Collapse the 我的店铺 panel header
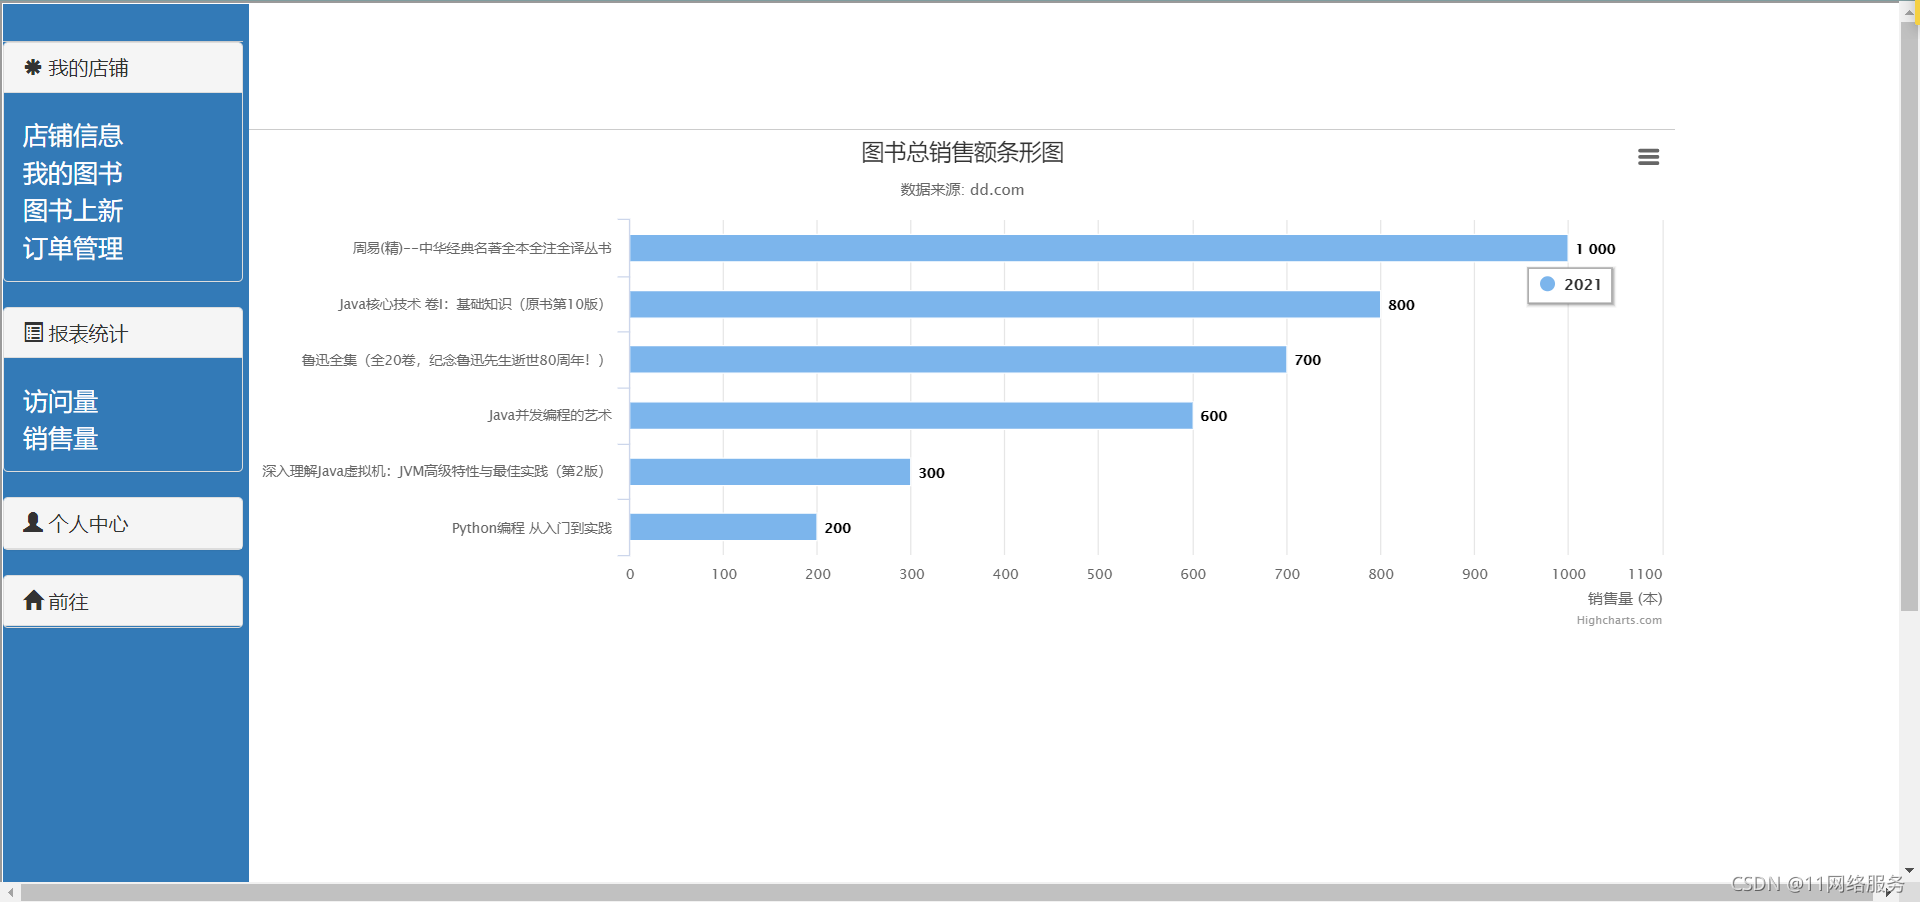1920x902 pixels. pos(123,68)
